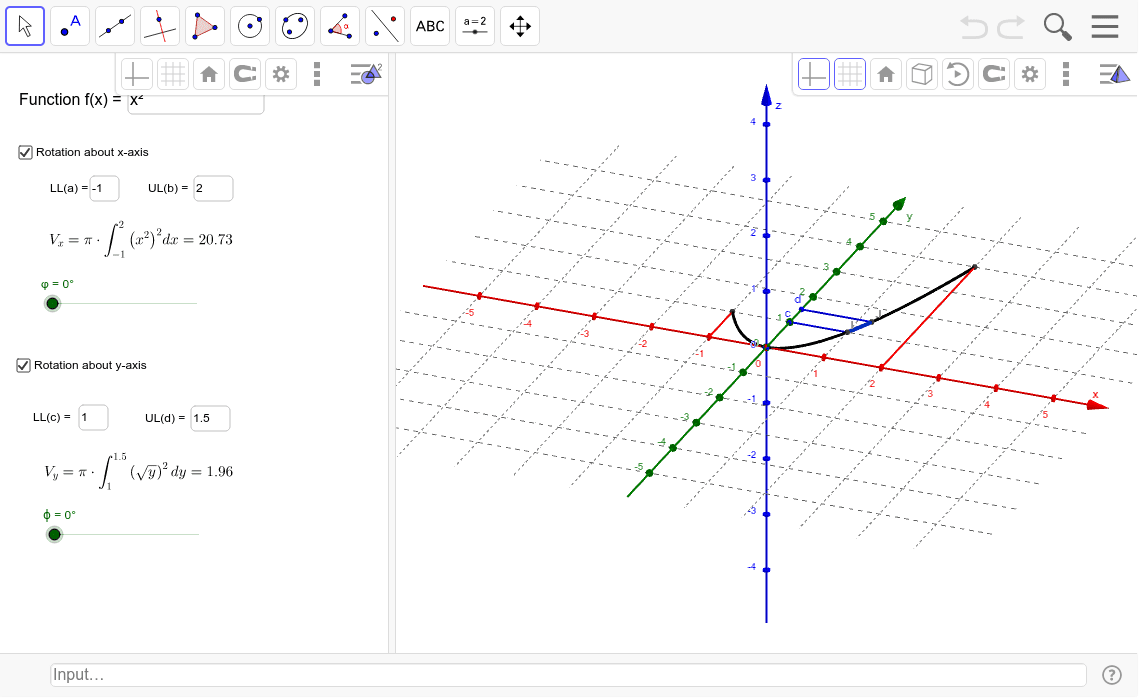
Task: Open the Slider tool (a=2)
Action: [x=474, y=25]
